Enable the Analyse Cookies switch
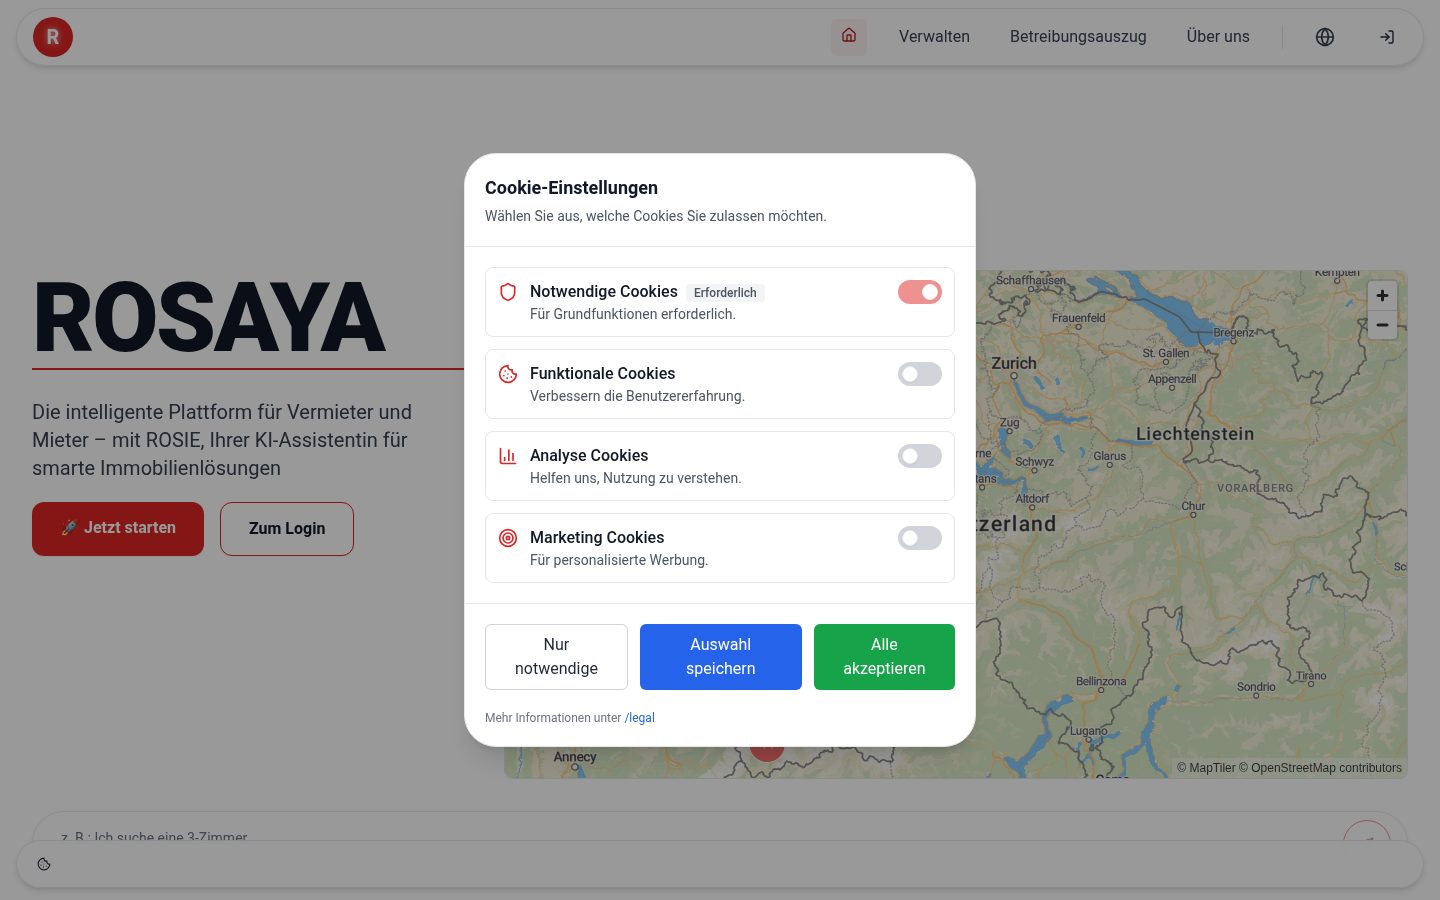 [x=920, y=456]
